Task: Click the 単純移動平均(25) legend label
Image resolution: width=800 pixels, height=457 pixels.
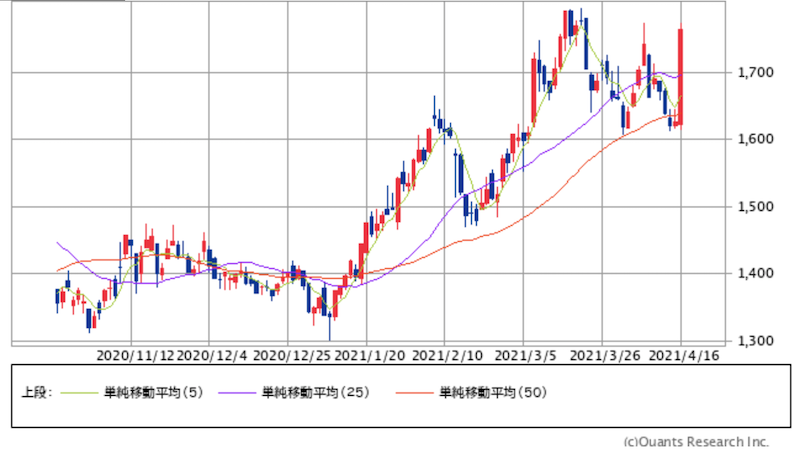Action: coord(315,392)
